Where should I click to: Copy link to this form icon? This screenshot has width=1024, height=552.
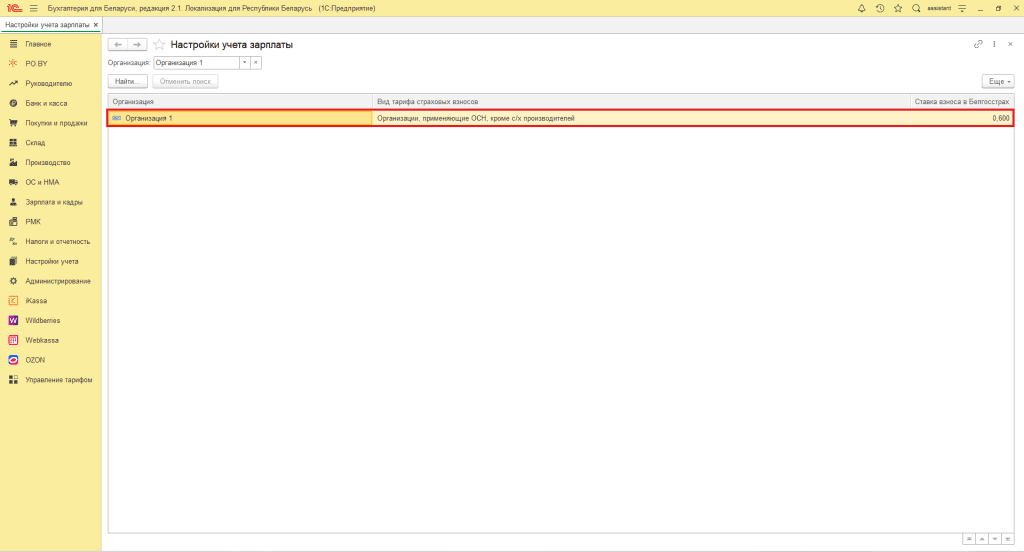coord(978,44)
